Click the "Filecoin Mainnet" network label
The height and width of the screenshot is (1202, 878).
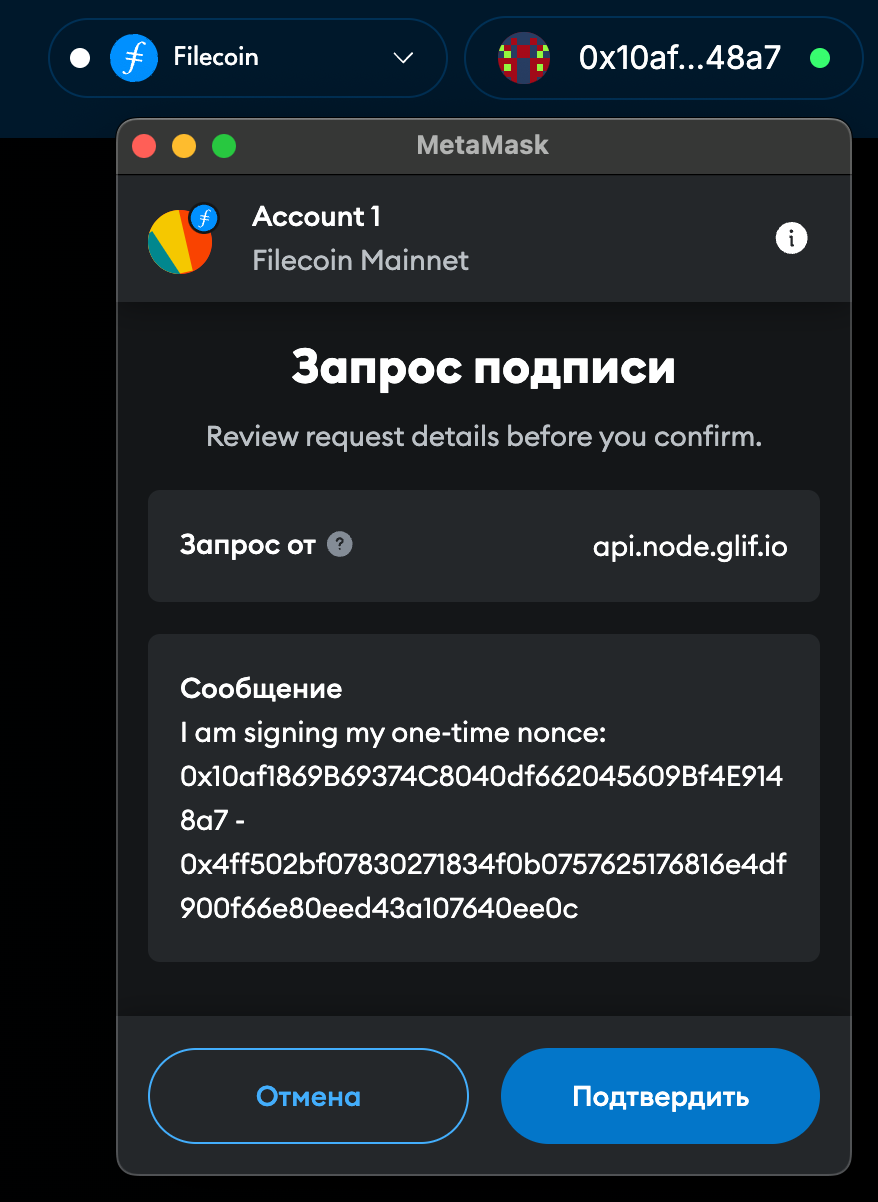click(360, 261)
